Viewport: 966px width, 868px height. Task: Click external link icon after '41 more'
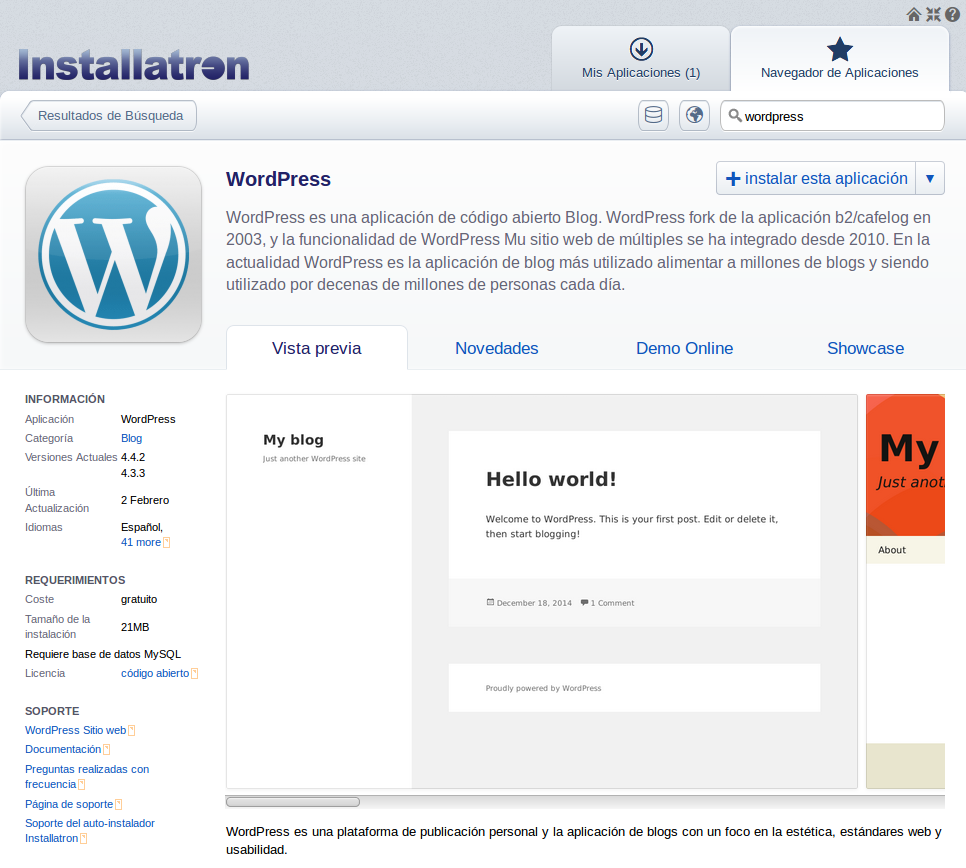166,542
